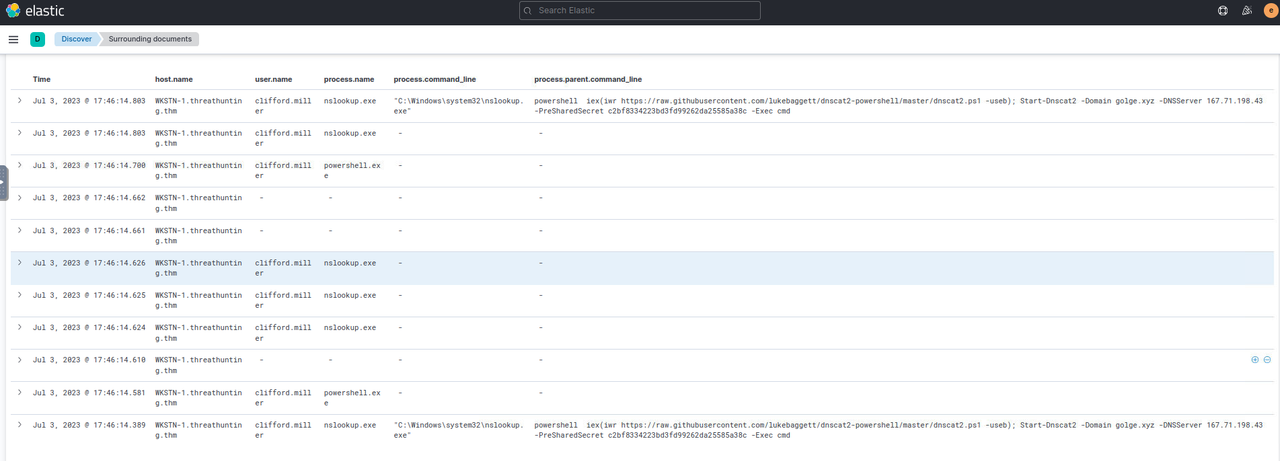Expand the 17:46:14.610 document row
The width and height of the screenshot is (1280, 461).
(x=19, y=359)
